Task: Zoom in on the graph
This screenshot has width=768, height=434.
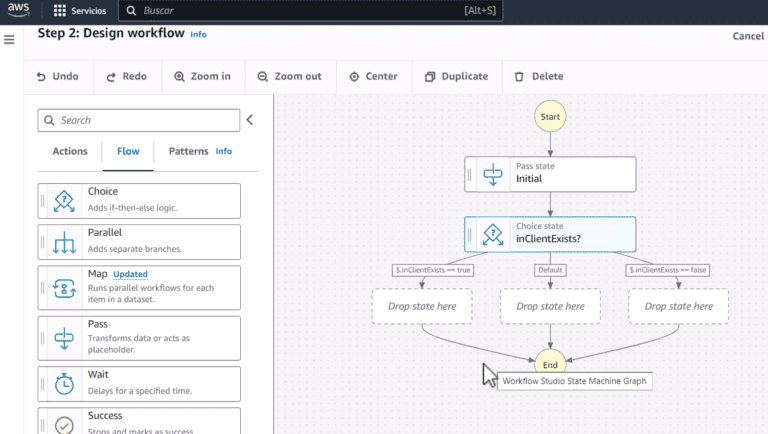Action: (x=202, y=76)
